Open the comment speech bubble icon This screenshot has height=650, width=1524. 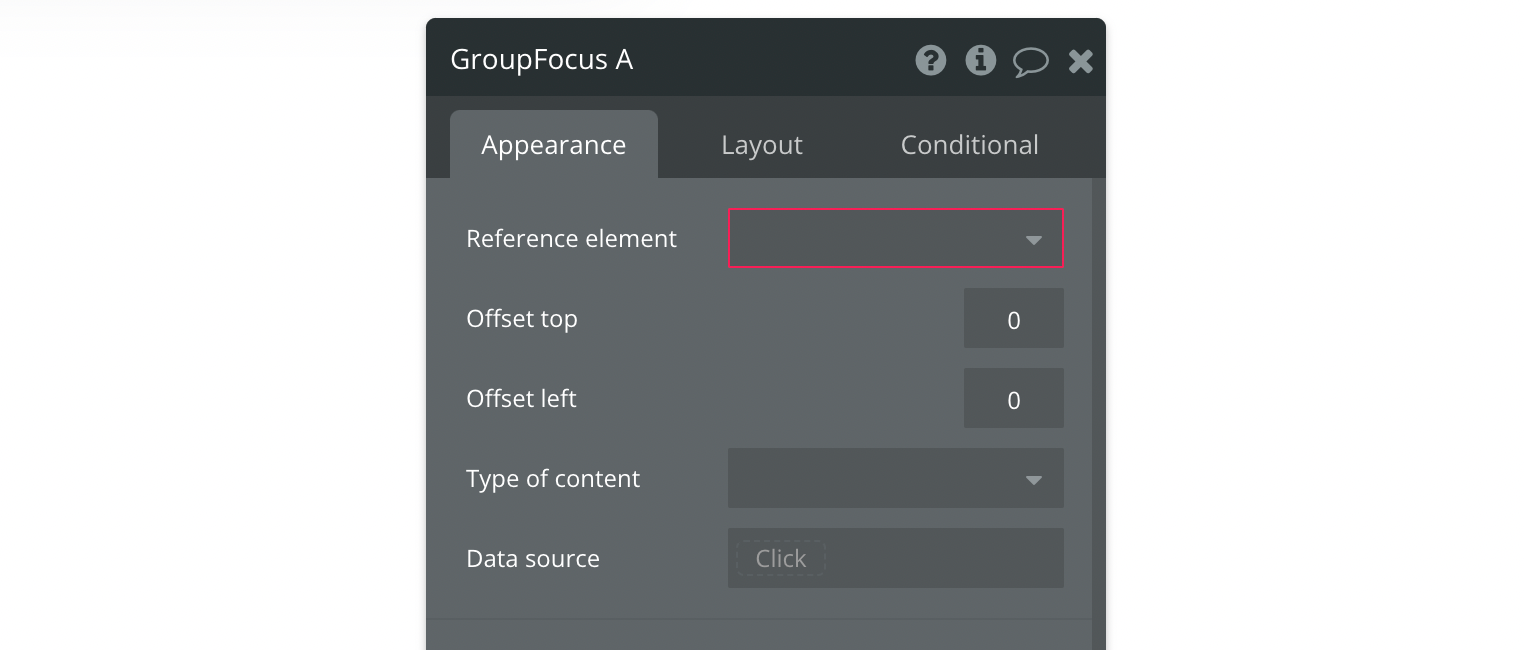click(x=1030, y=62)
